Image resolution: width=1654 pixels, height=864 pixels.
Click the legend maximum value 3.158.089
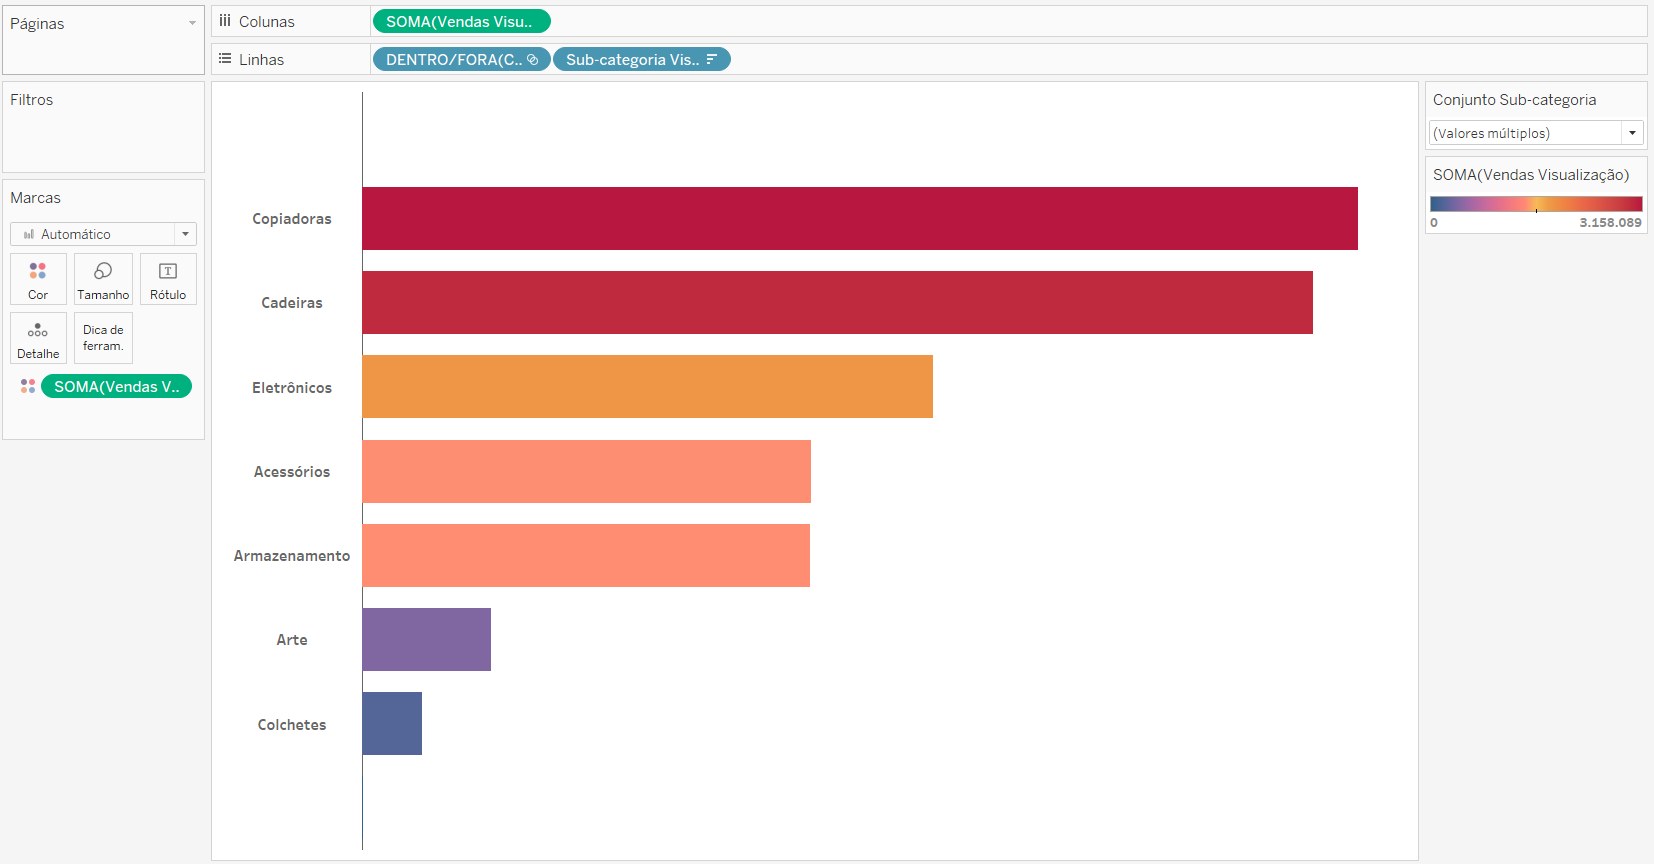tap(1610, 223)
